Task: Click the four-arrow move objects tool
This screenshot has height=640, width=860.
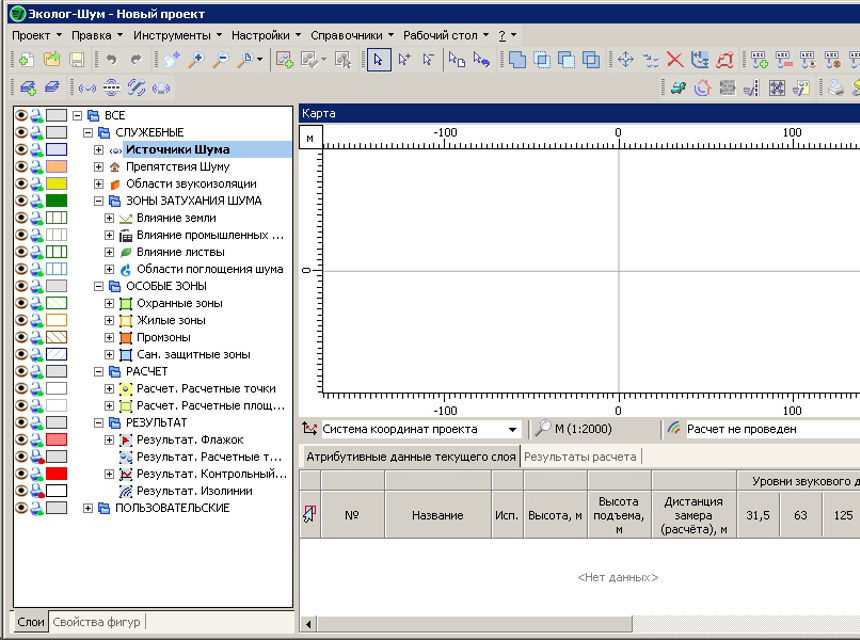Action: [x=626, y=59]
